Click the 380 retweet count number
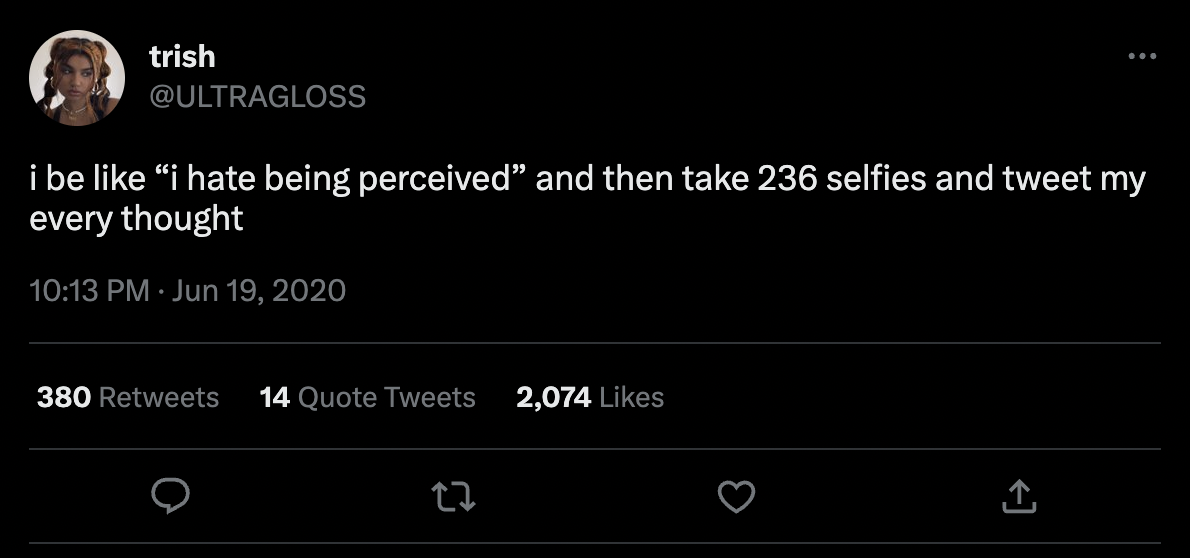 [x=65, y=397]
